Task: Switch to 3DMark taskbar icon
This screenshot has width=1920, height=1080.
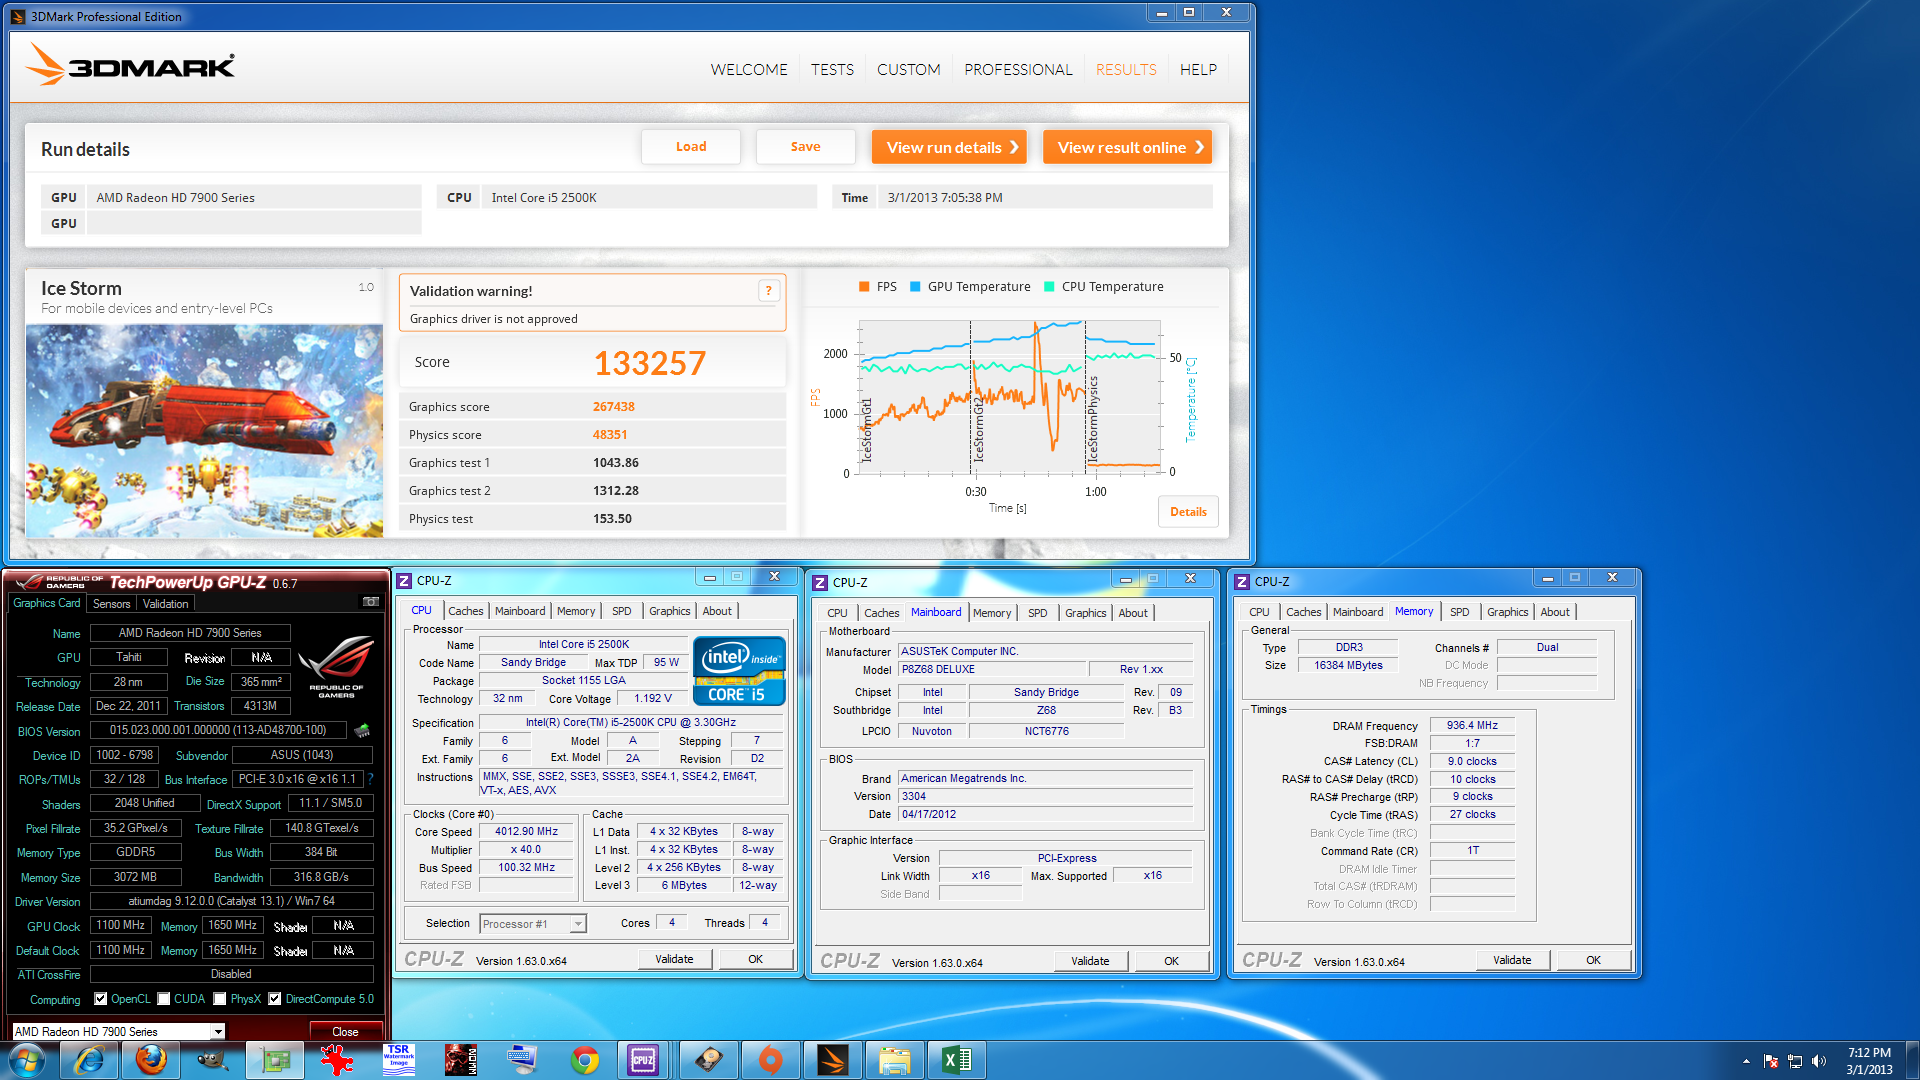Action: tap(833, 1060)
